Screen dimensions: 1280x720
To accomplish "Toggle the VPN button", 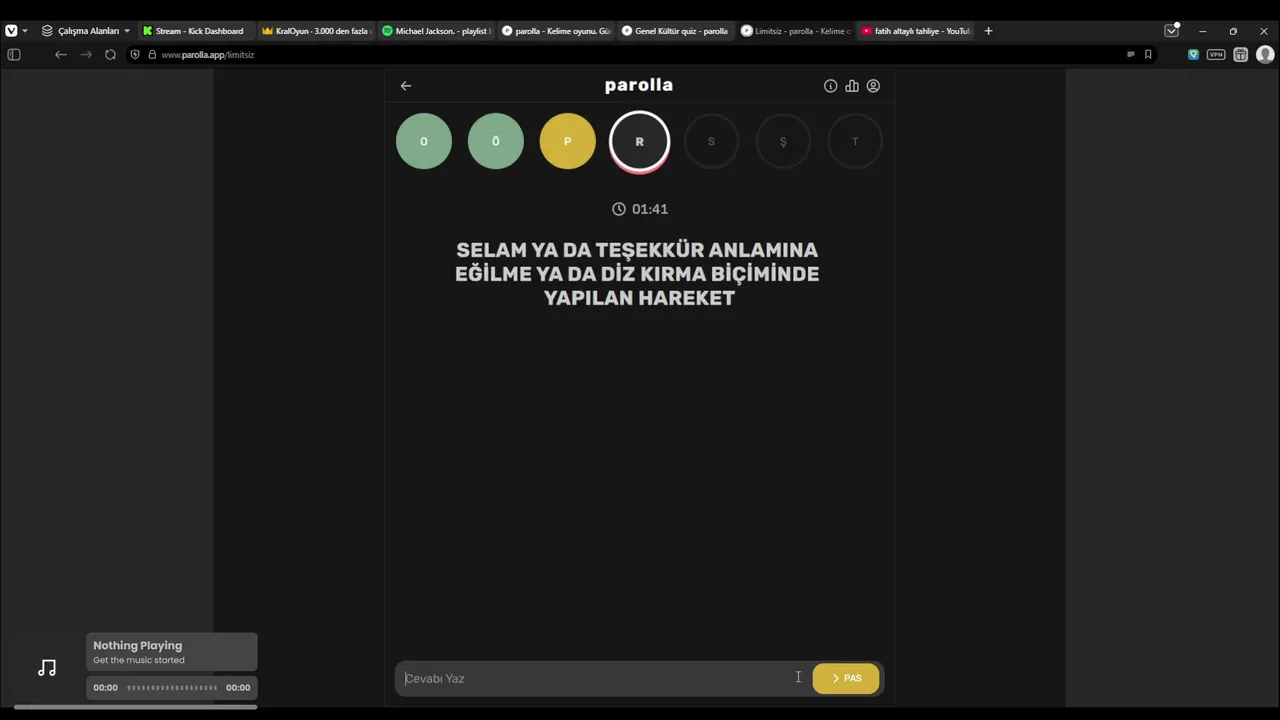I will (x=1216, y=55).
